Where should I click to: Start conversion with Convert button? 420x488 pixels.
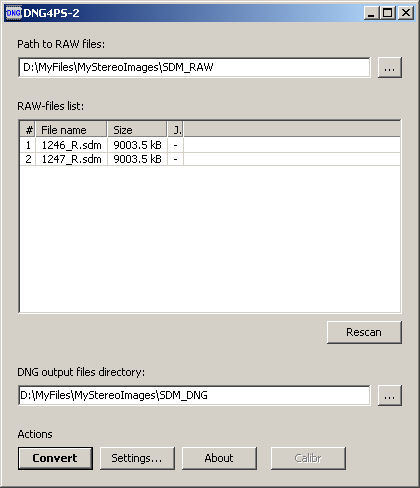click(x=55, y=458)
